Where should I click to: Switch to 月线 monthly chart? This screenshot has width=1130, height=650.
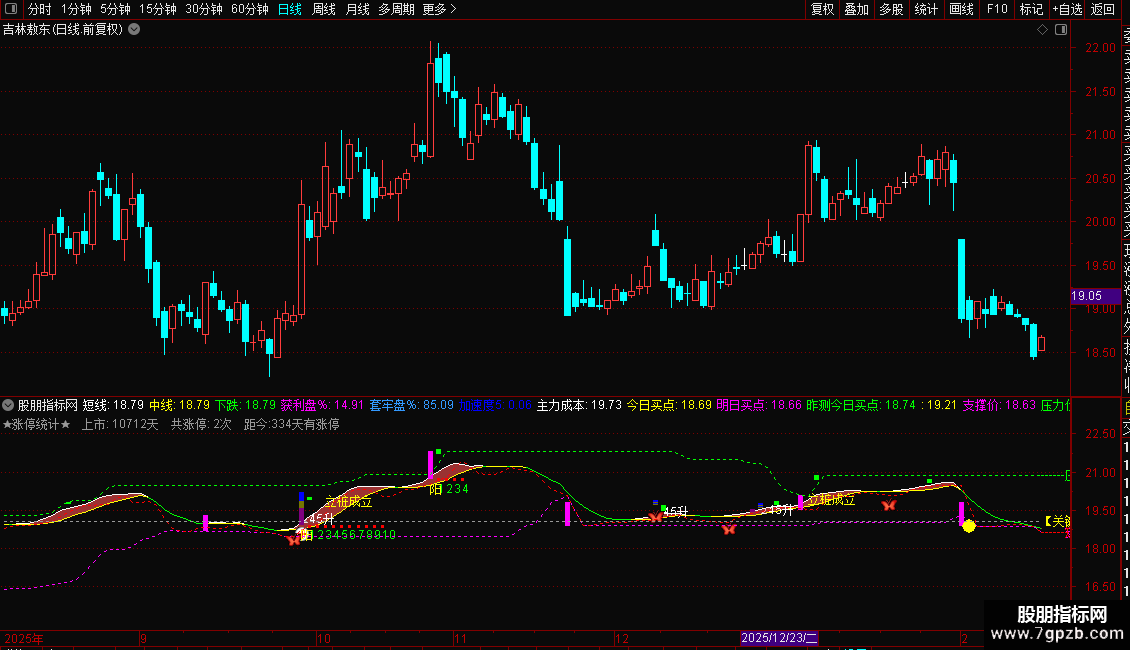coord(357,9)
